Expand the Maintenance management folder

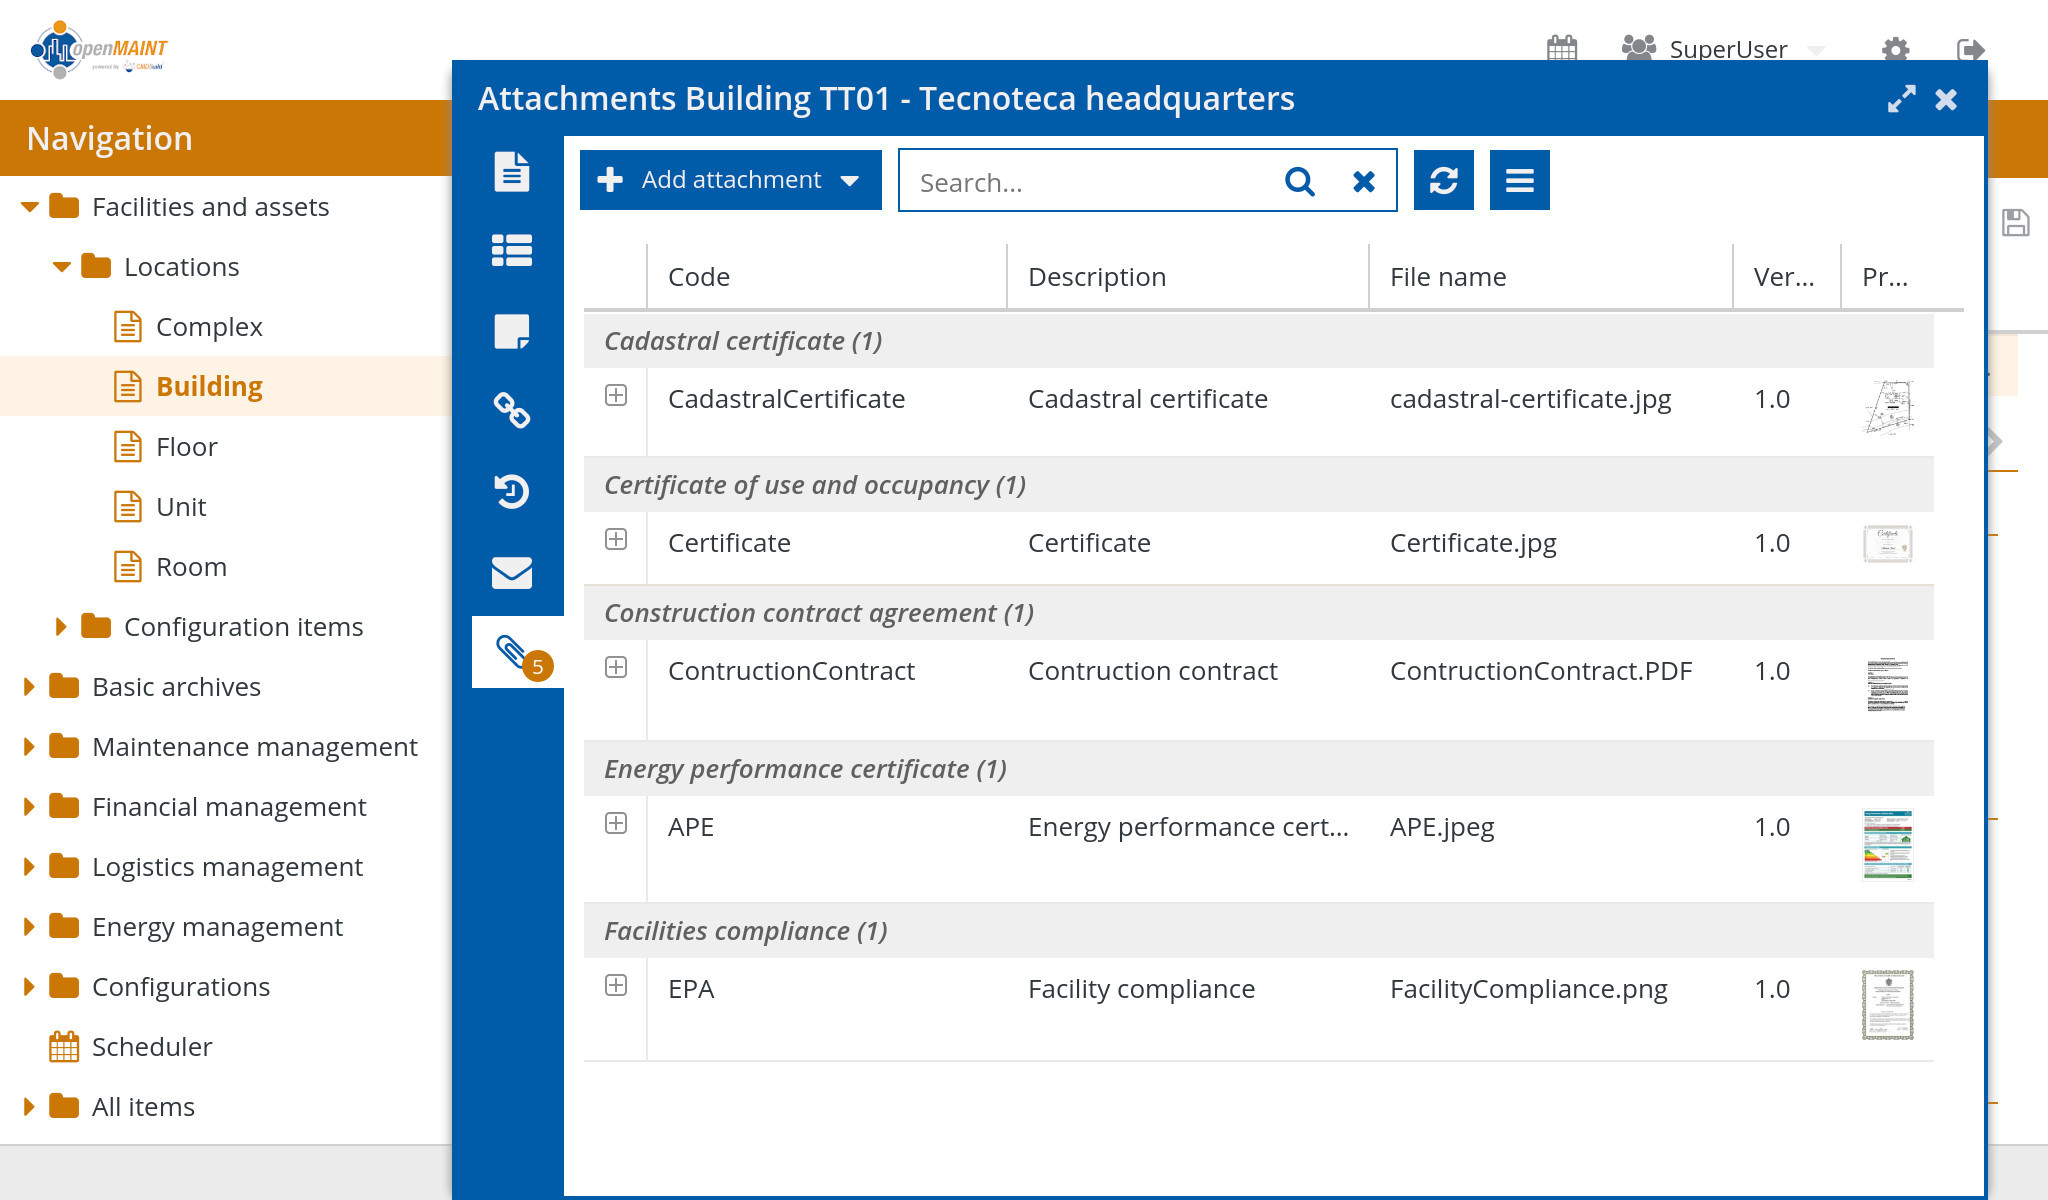(x=29, y=747)
